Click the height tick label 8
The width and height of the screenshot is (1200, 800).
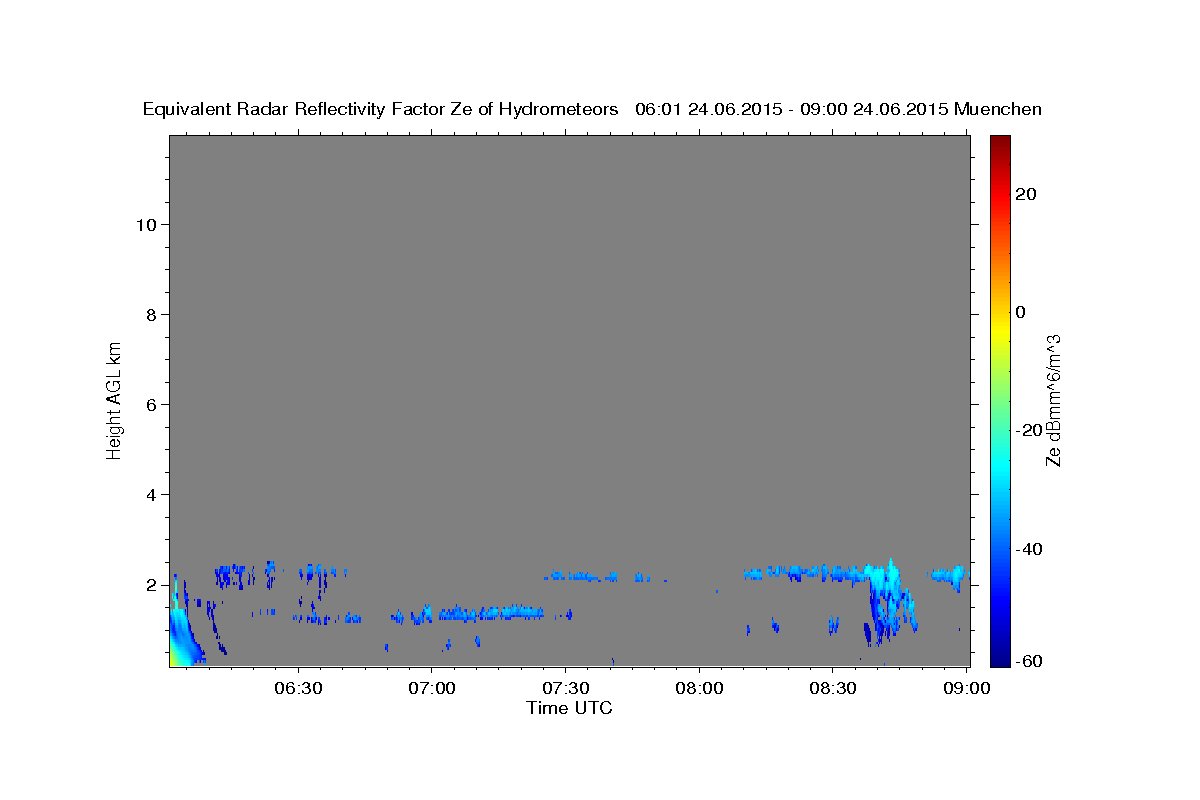pyautogui.click(x=151, y=315)
